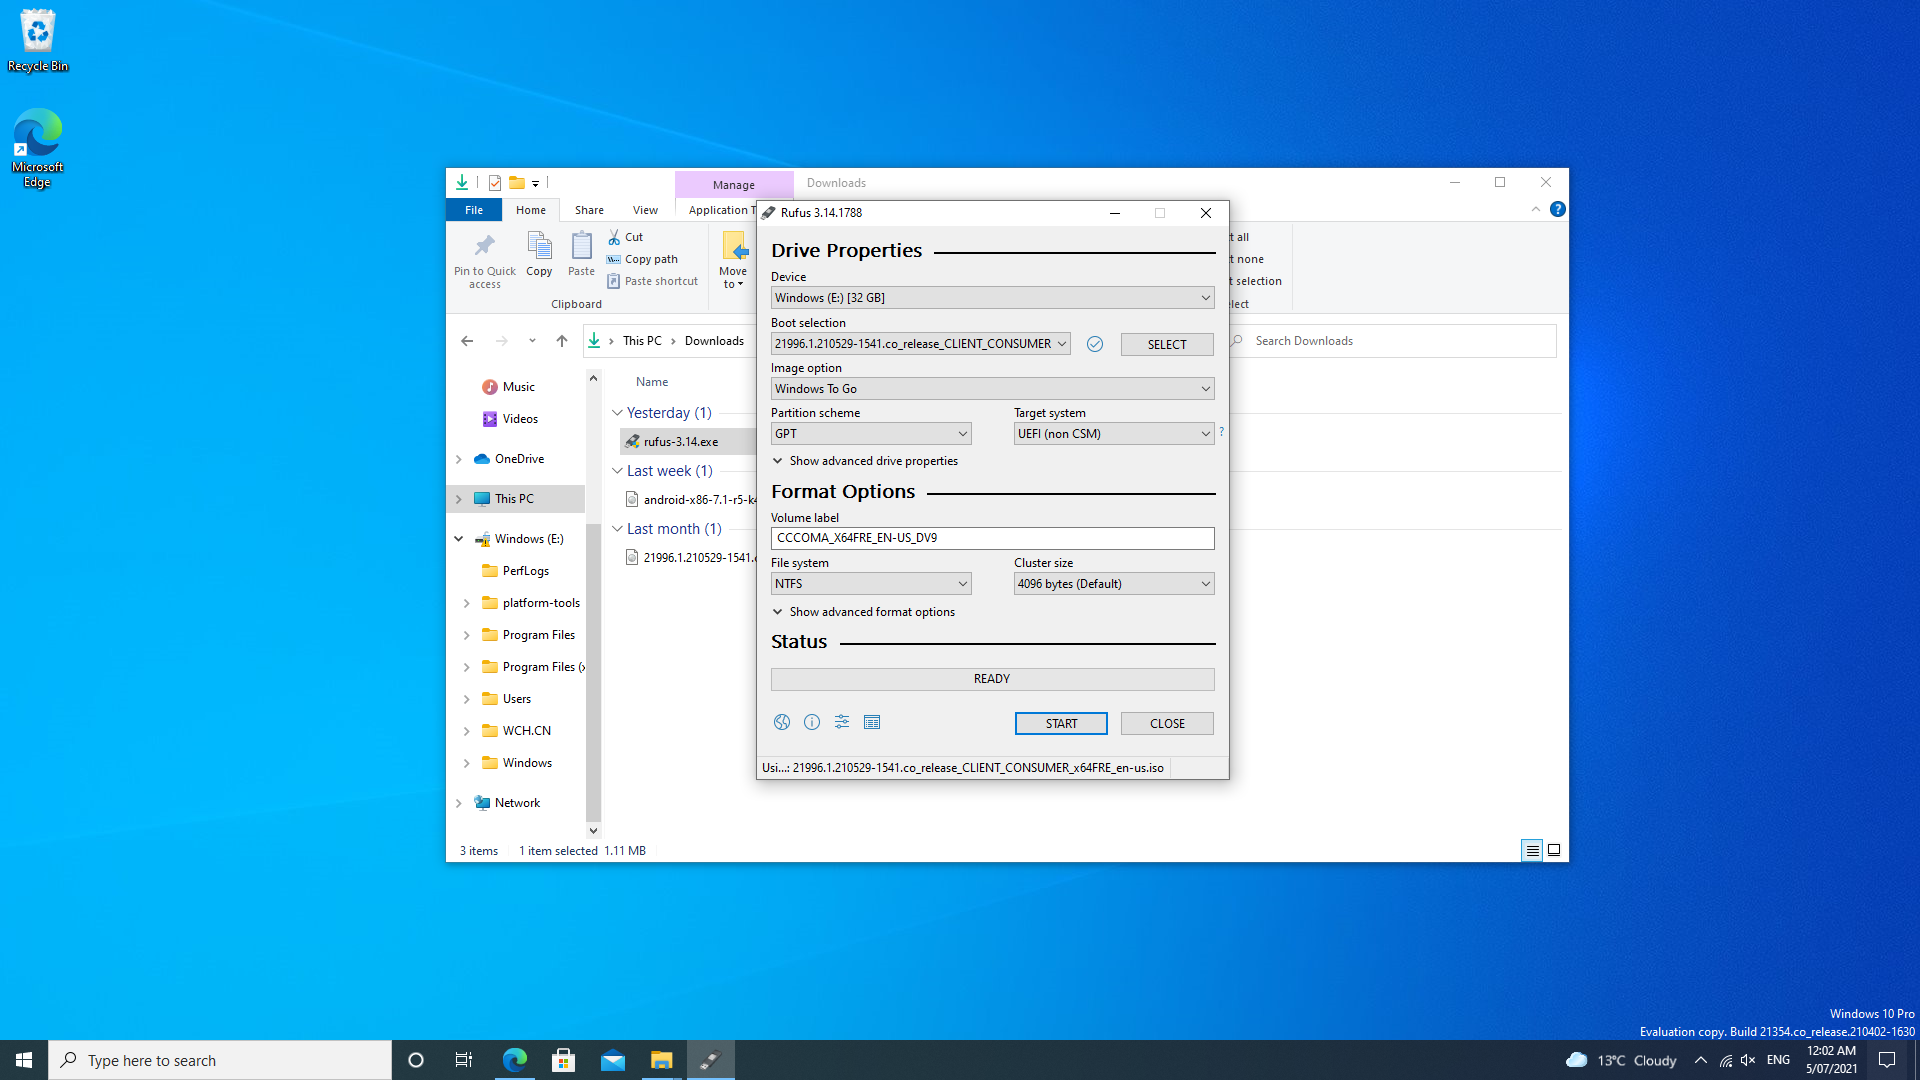This screenshot has width=1920, height=1080.
Task: Click the Rufus log/event icon
Action: click(872, 723)
